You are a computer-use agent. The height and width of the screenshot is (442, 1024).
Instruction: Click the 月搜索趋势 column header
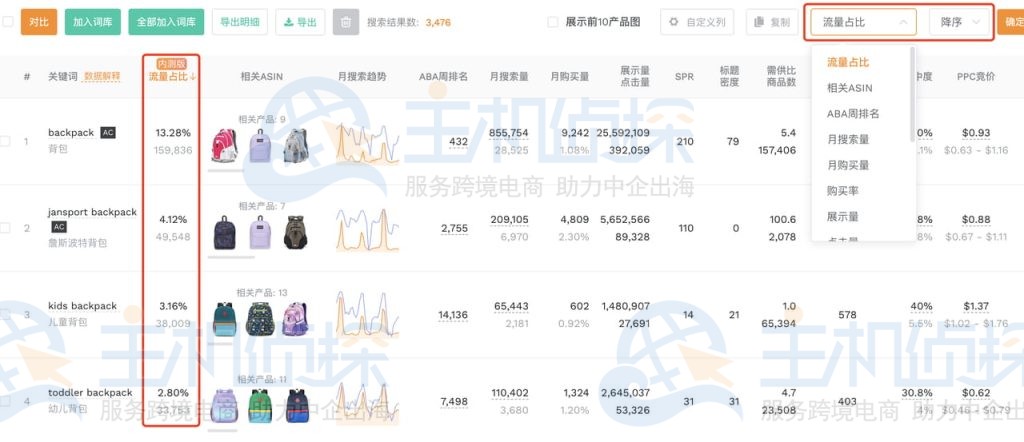362,76
